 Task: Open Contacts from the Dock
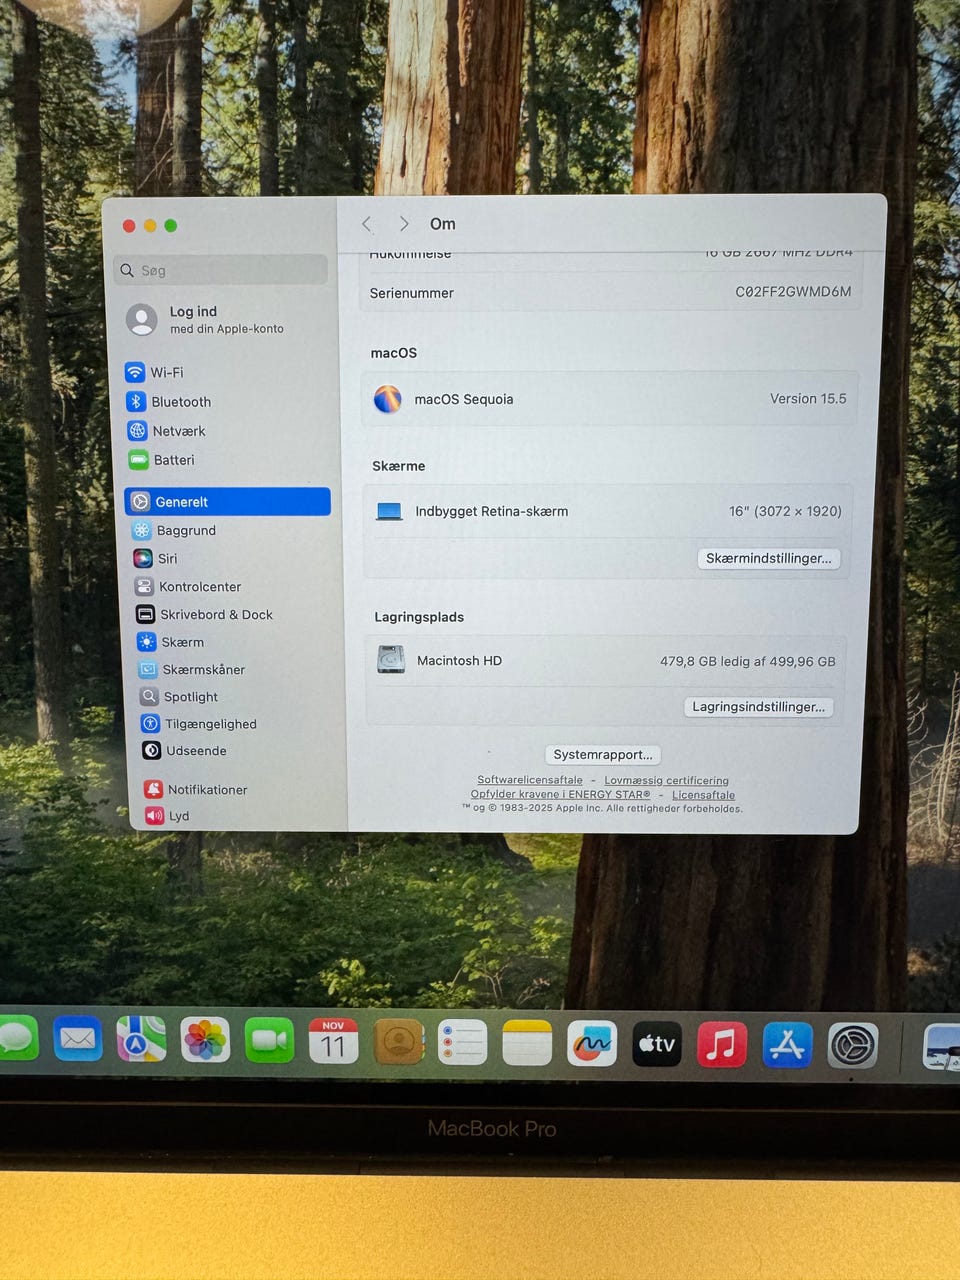tap(398, 1042)
